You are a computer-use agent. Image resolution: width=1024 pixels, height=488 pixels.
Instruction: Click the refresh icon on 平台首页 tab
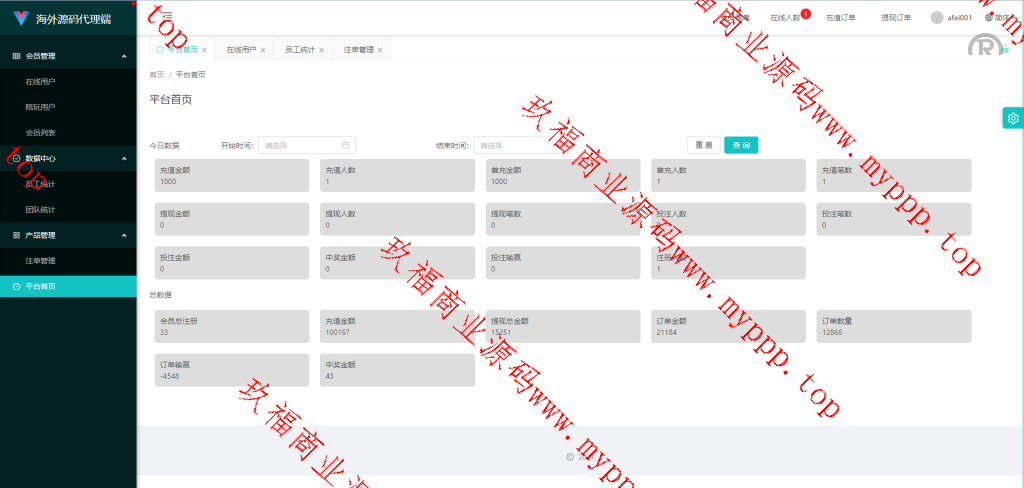[x=159, y=49]
